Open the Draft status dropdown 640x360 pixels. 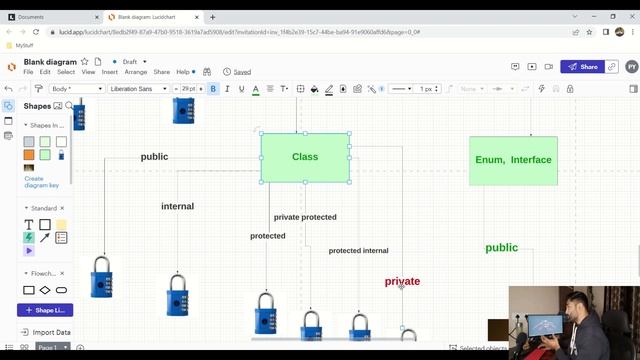coord(135,62)
